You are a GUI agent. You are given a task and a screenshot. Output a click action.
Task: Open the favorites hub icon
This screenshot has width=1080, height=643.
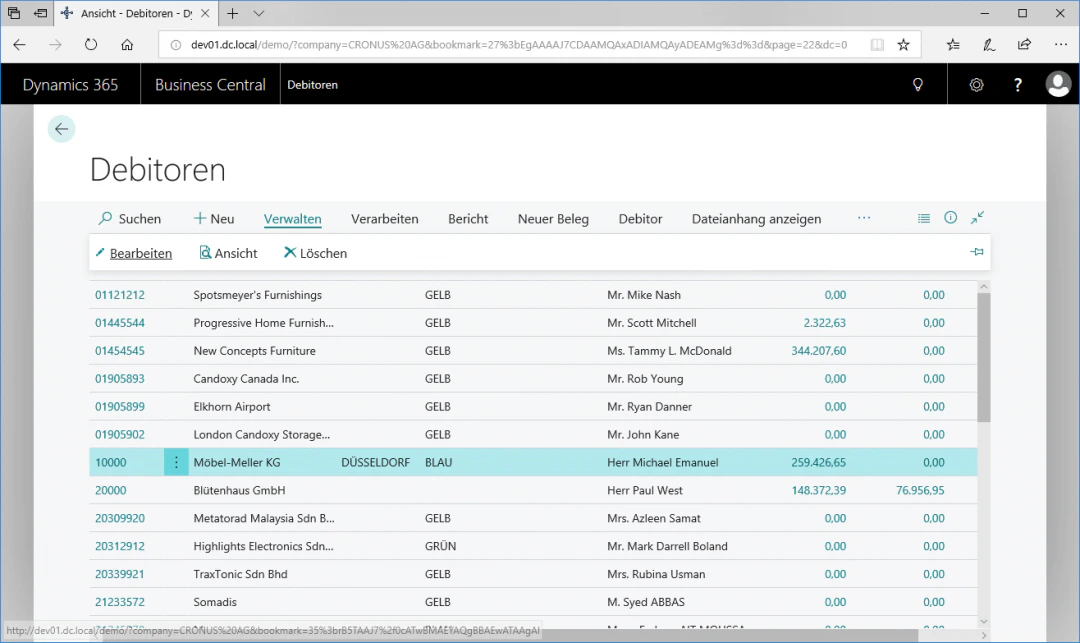coord(953,45)
